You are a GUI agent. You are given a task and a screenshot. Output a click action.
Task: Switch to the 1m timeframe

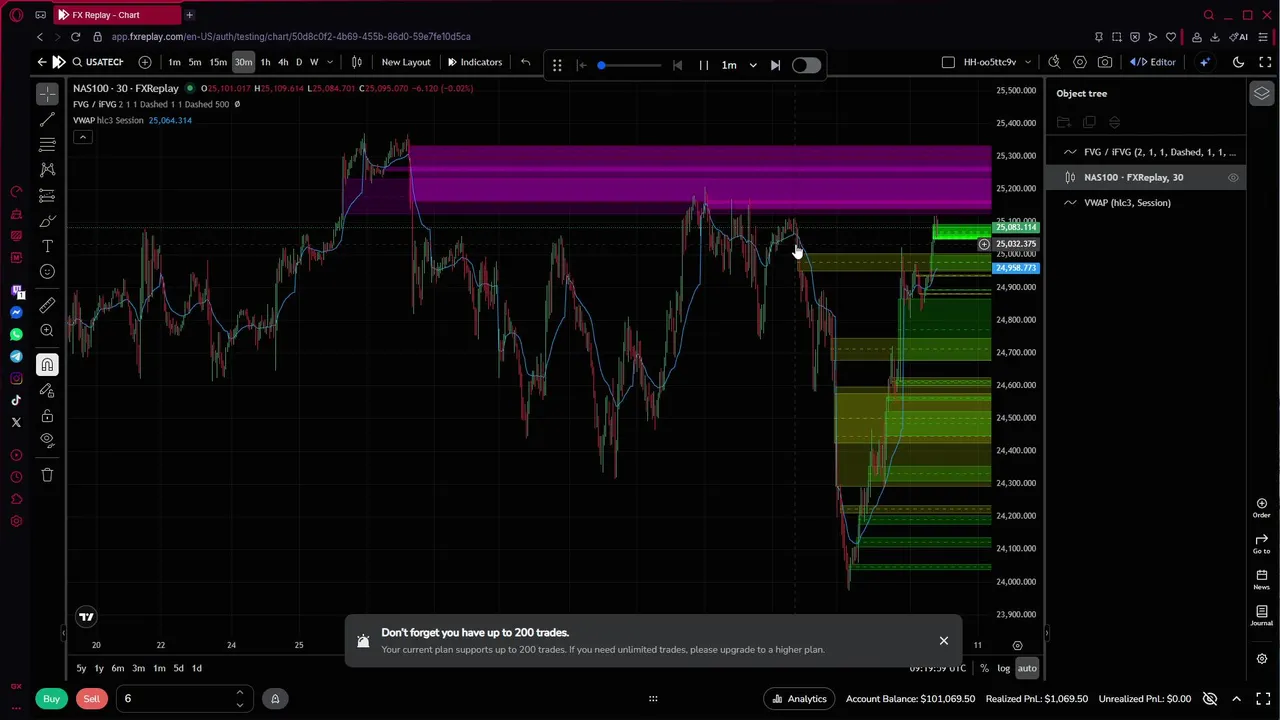pos(174,62)
